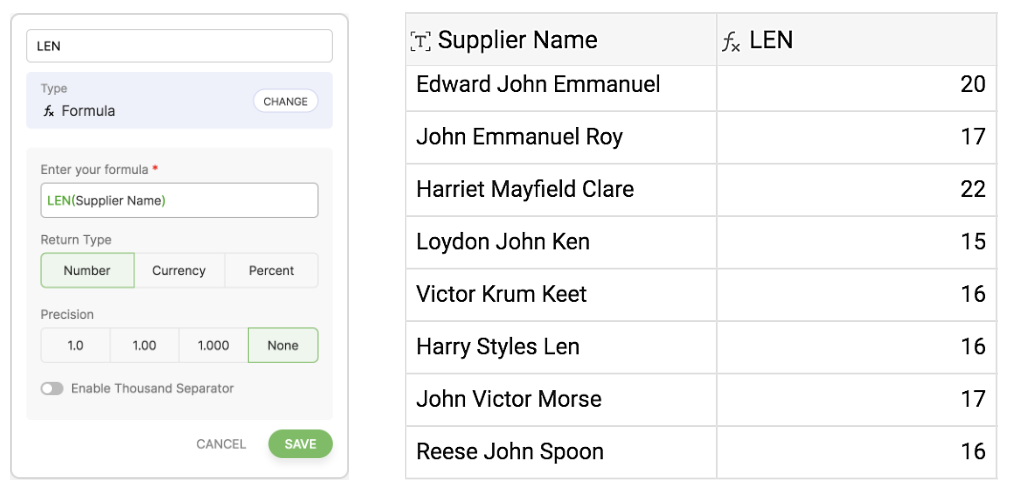
Task: Set precision to 1.000
Action: click(213, 345)
